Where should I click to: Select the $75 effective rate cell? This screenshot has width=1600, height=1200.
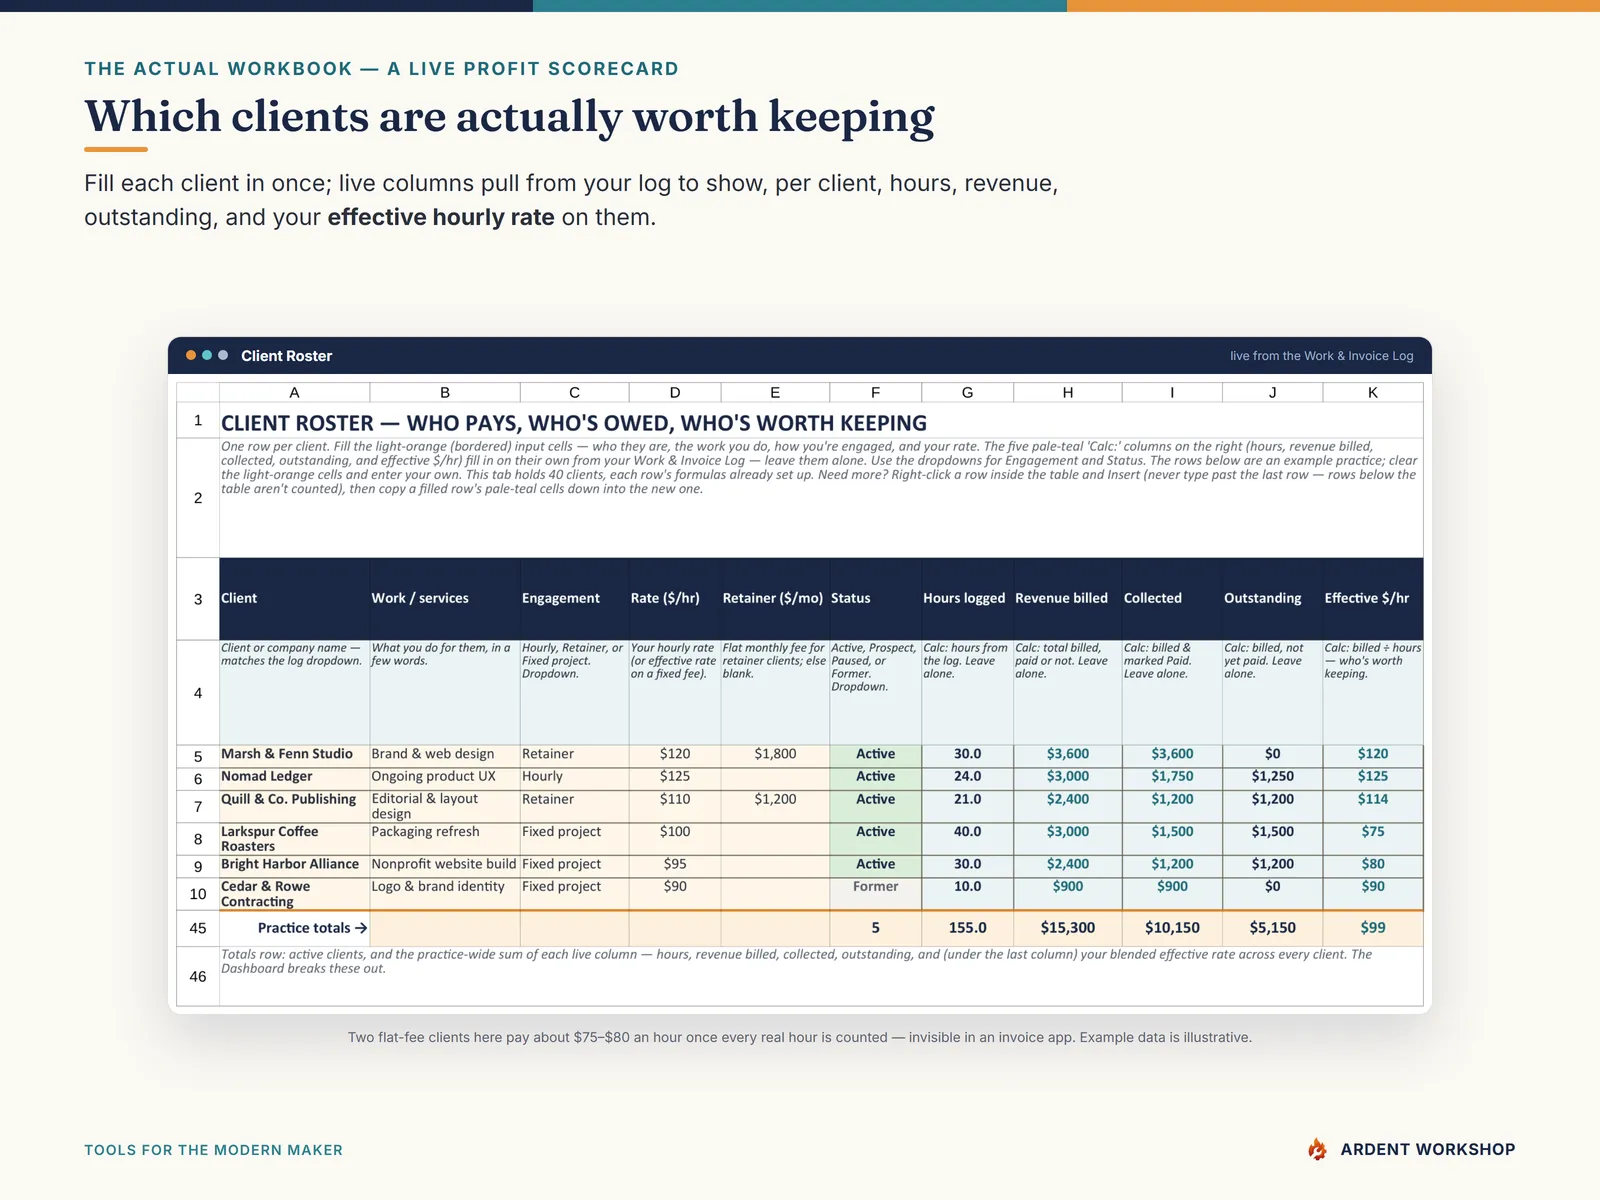1373,838
